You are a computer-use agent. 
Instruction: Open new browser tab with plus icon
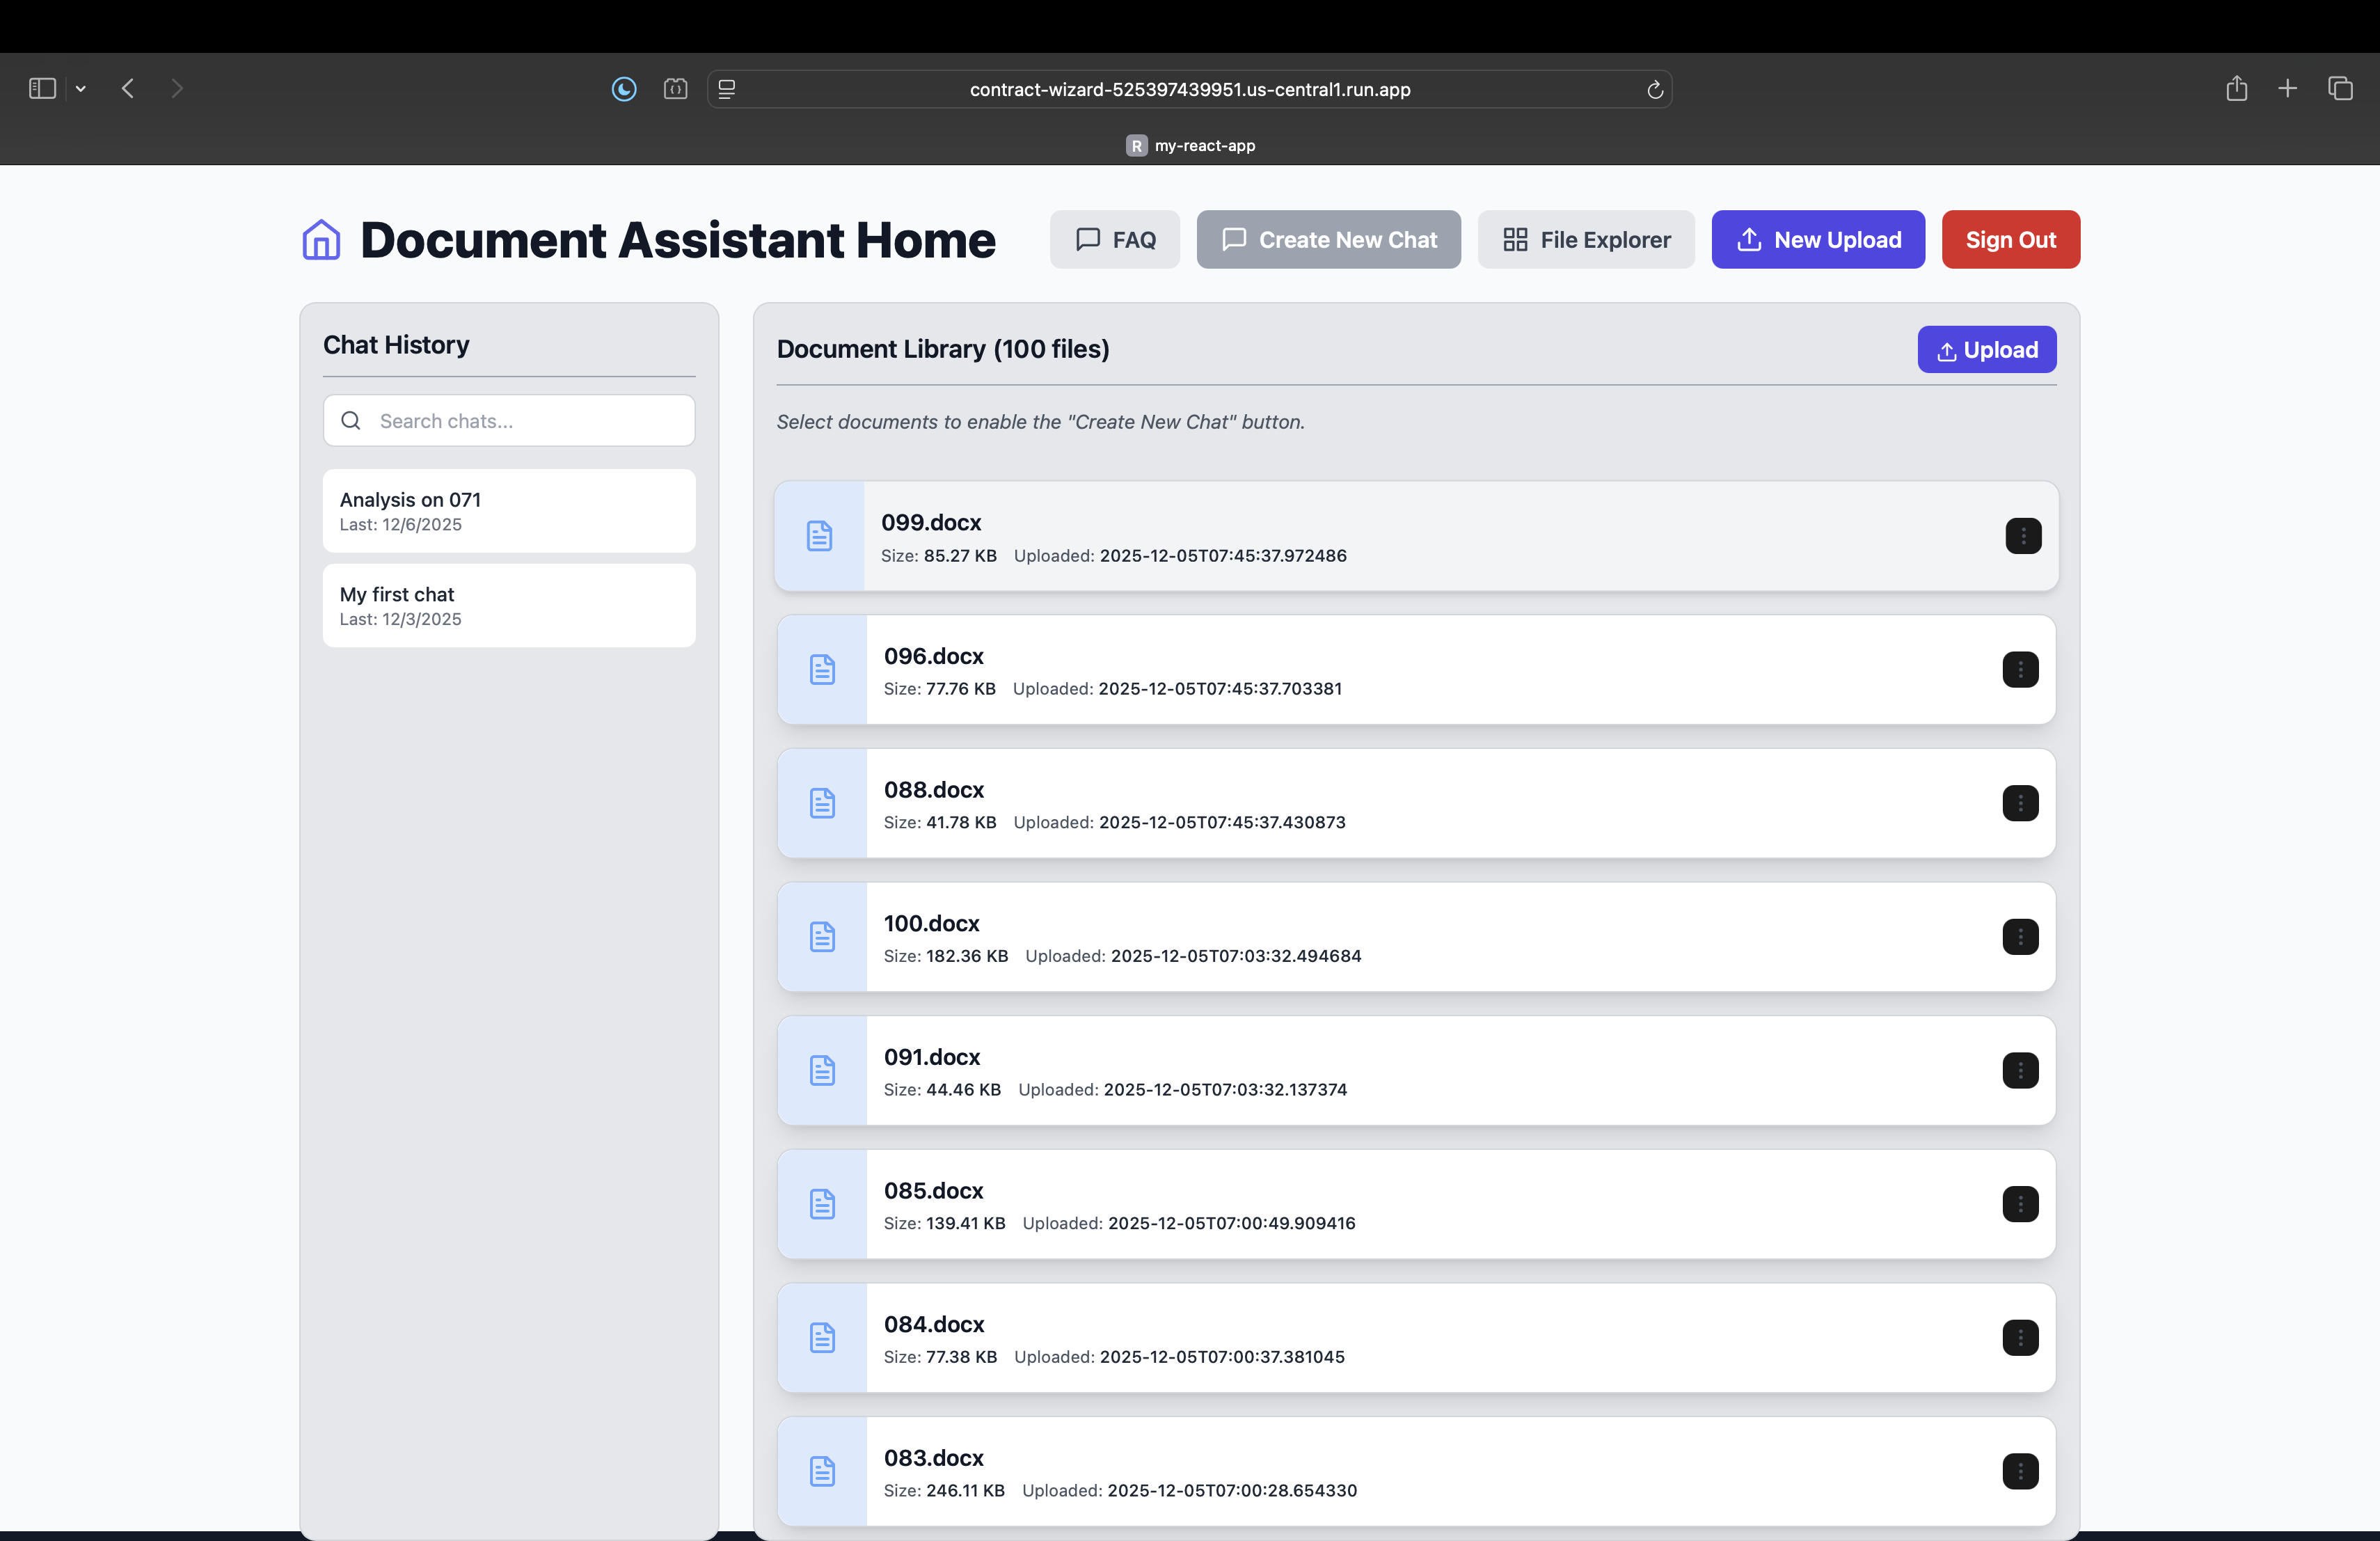(2287, 89)
